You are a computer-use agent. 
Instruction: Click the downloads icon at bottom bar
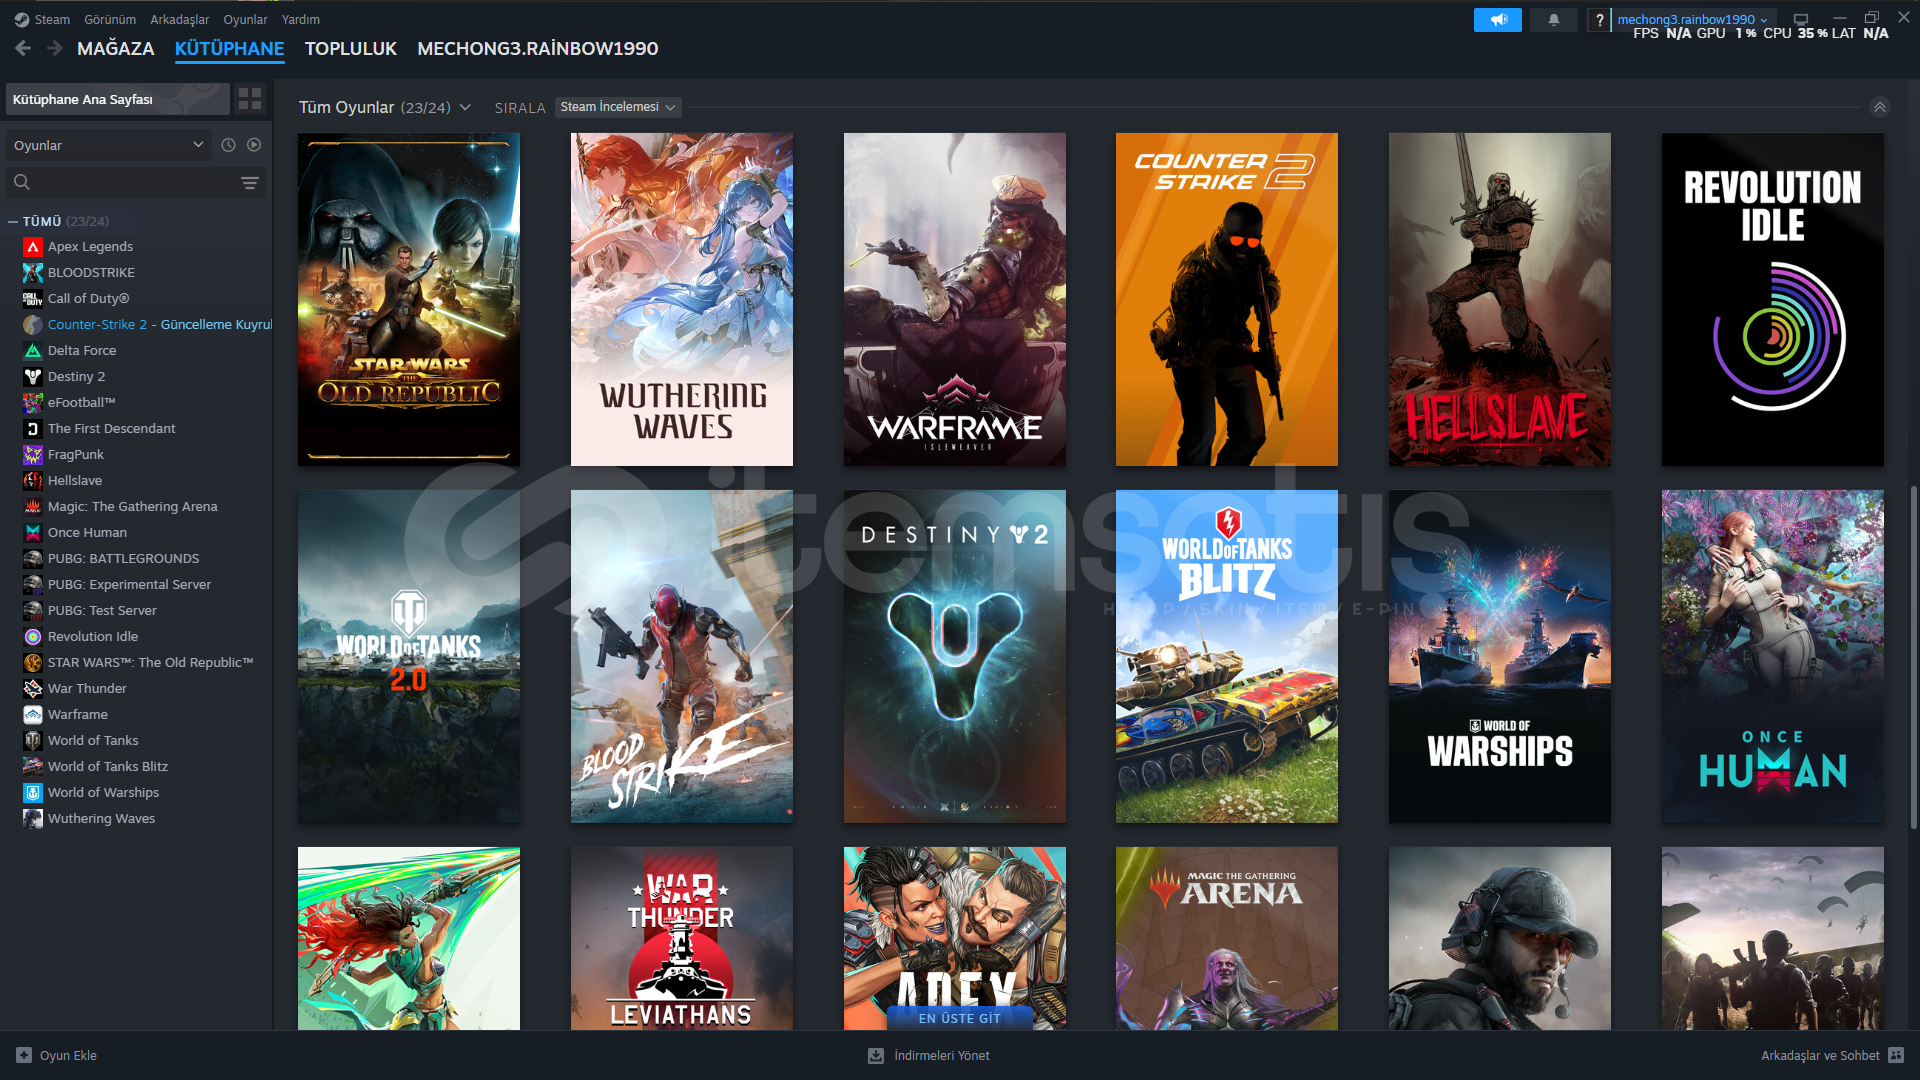[x=876, y=1055]
